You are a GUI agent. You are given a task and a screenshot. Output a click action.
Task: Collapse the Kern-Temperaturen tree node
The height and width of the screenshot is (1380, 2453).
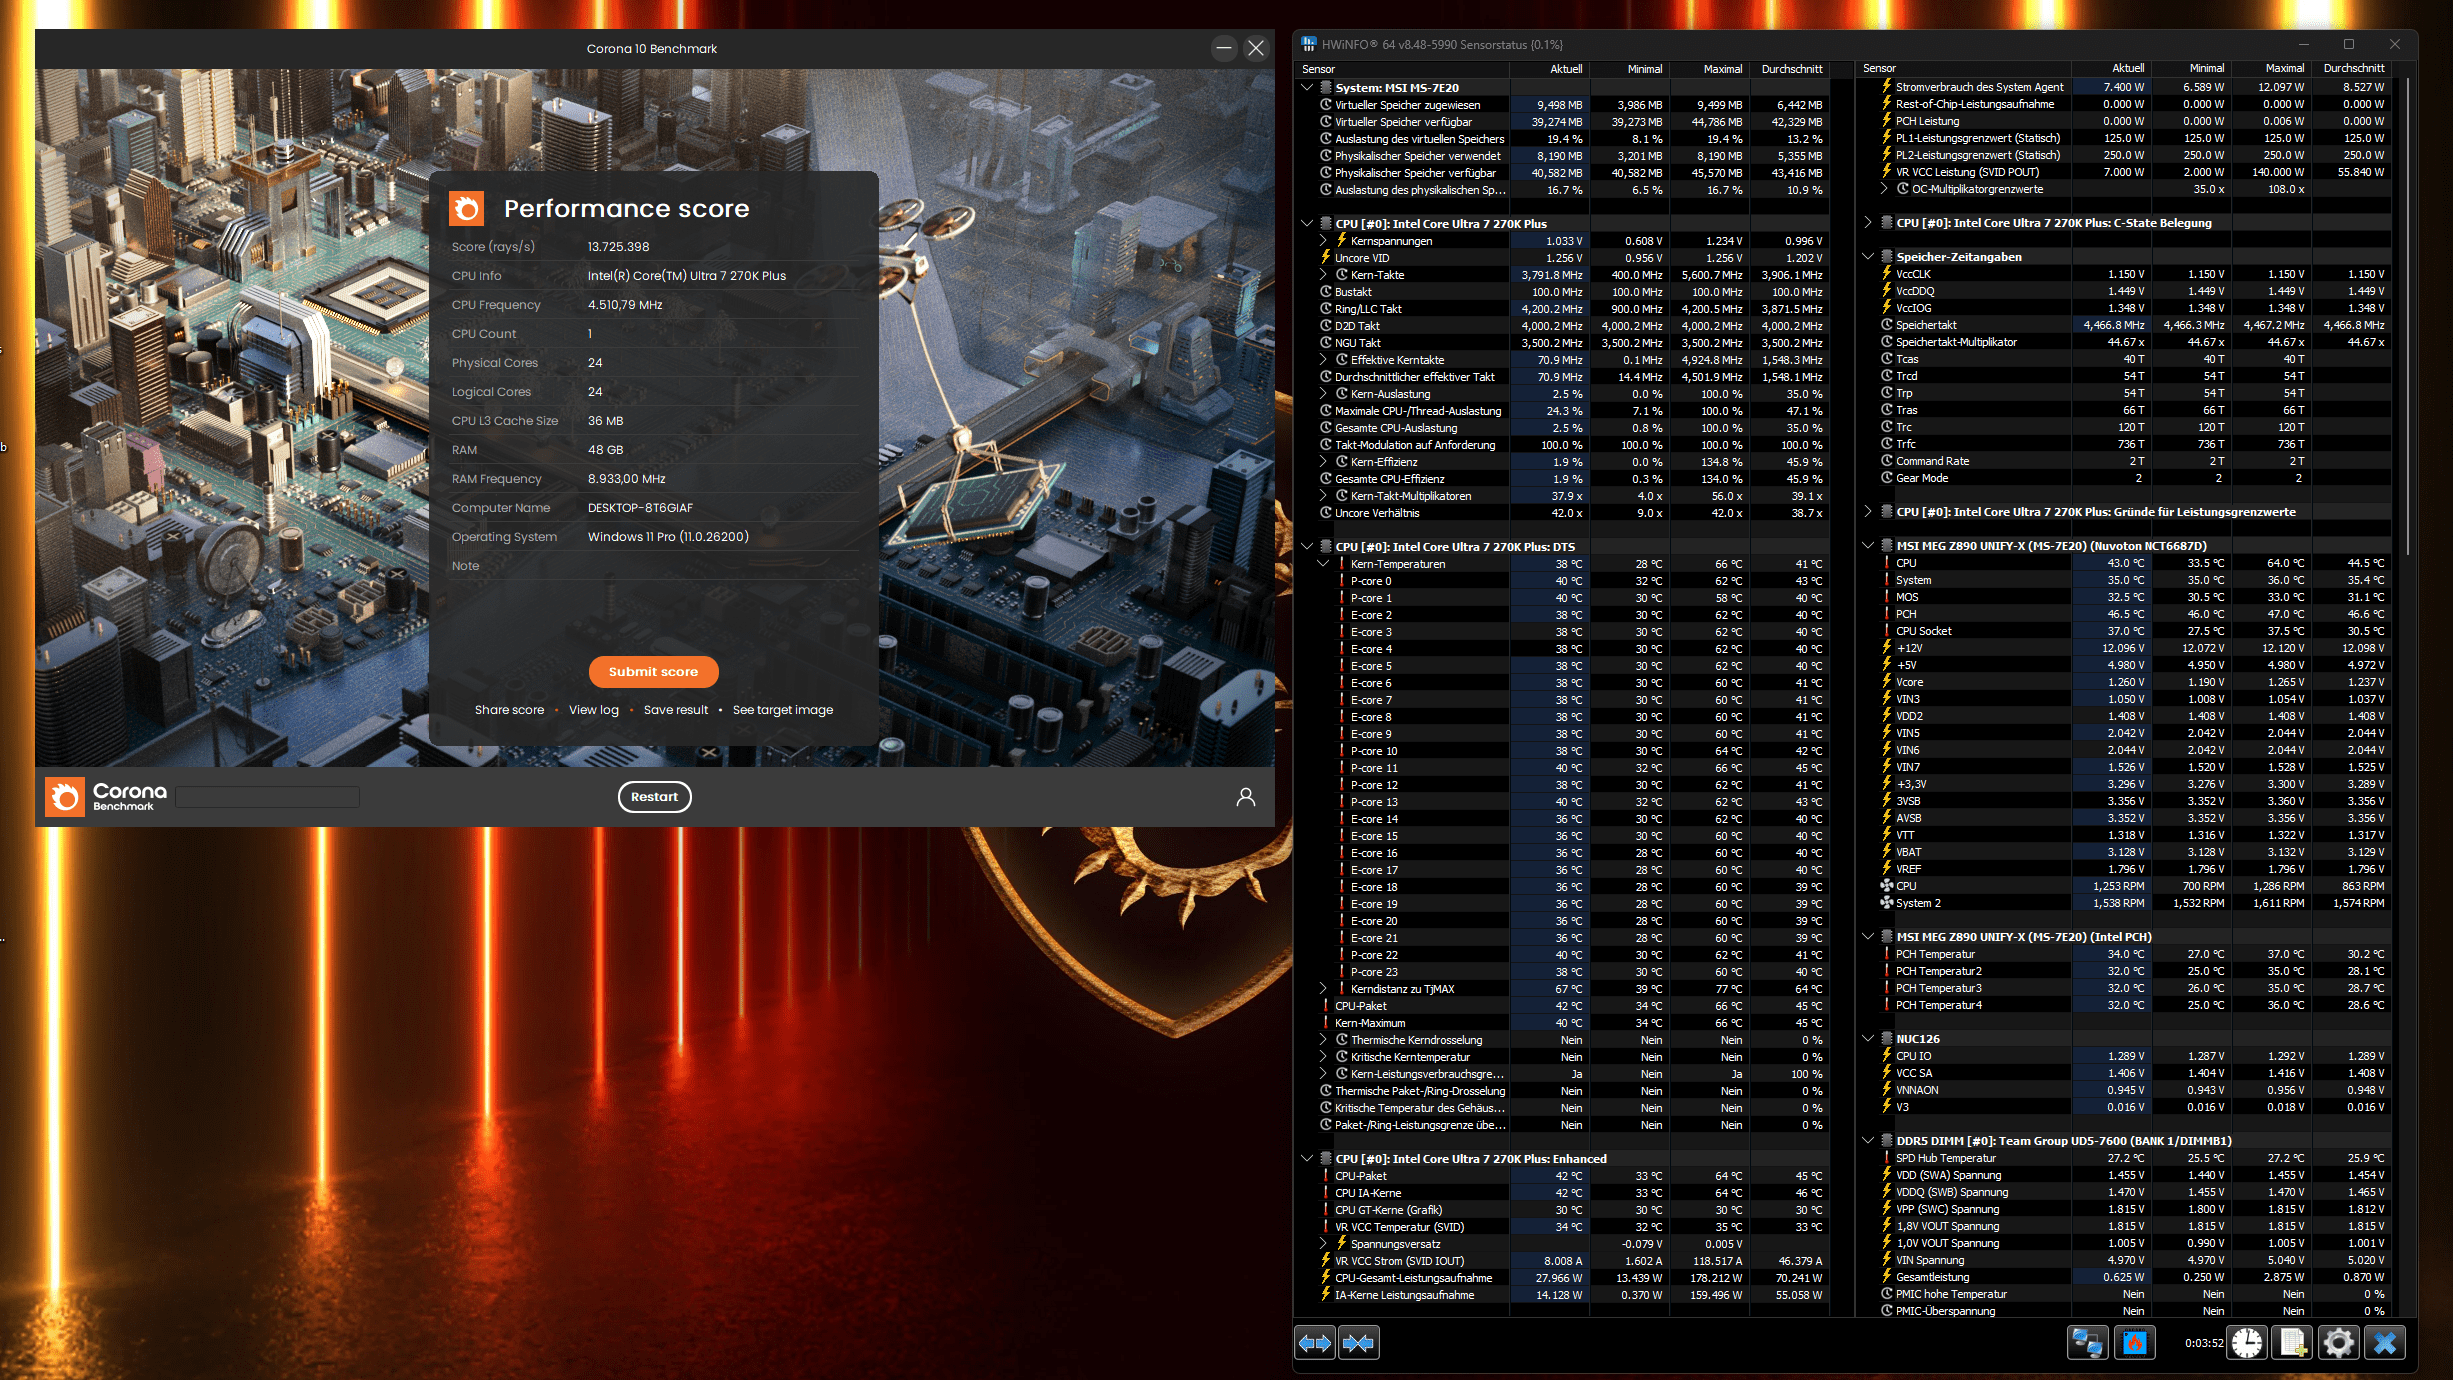click(x=1323, y=564)
